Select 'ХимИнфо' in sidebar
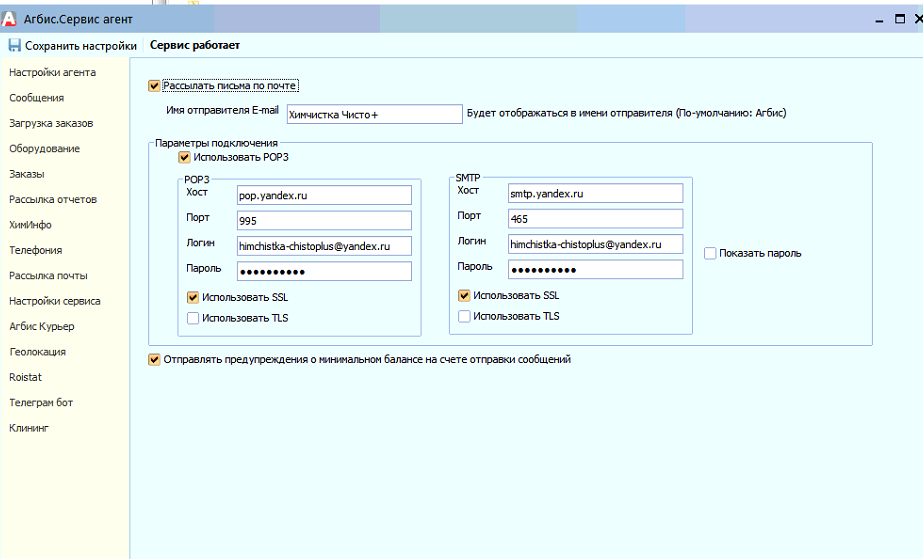 (30, 224)
